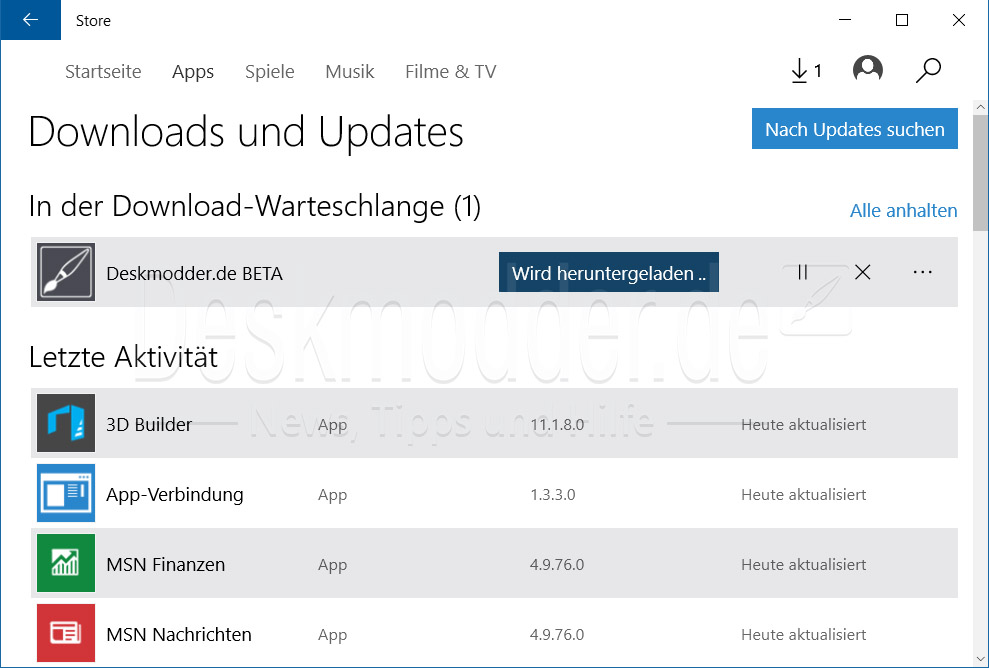989x668 pixels.
Task: Switch to the Musik tab
Action: coord(349,71)
